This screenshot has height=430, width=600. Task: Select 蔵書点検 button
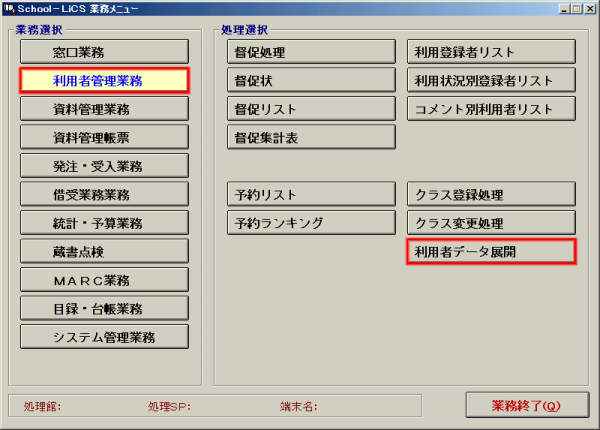(x=104, y=251)
